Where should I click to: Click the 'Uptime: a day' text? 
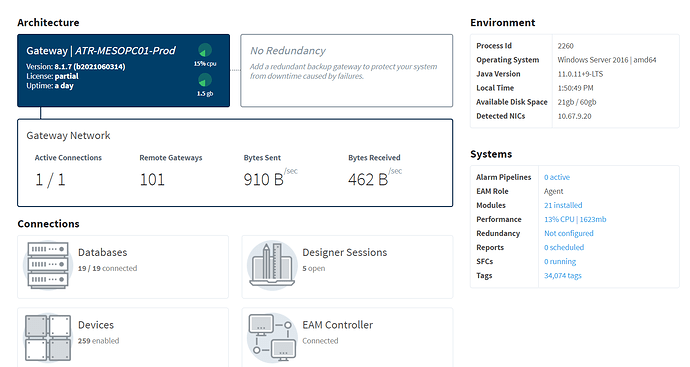(50, 86)
